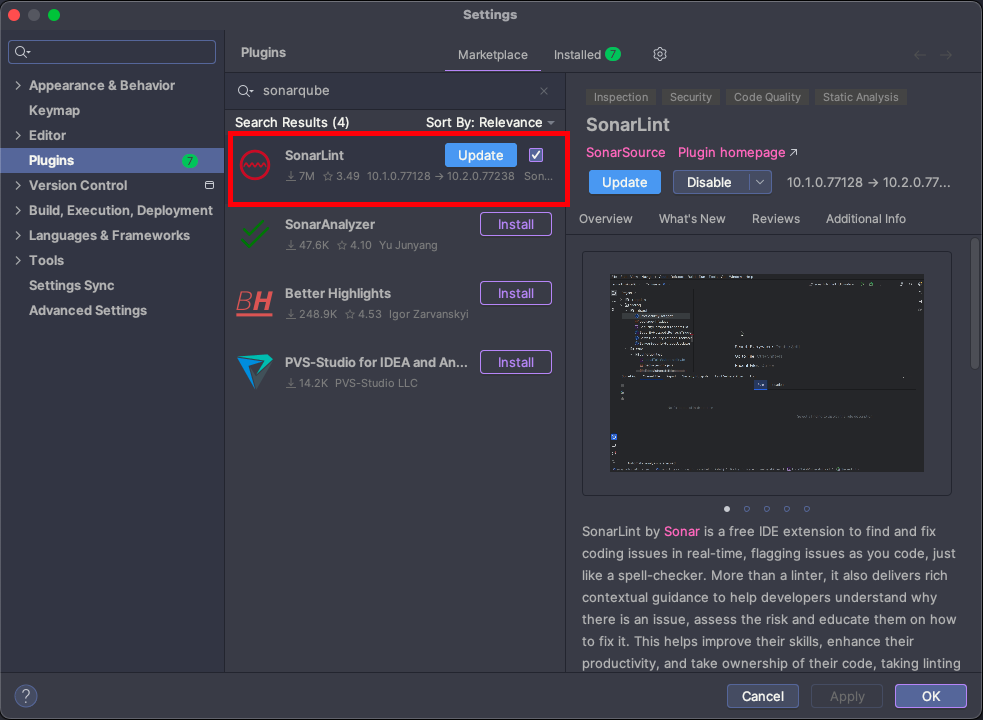Click the plugin description vertical scrollbar
Viewport: 983px width, 720px height.
975,304
